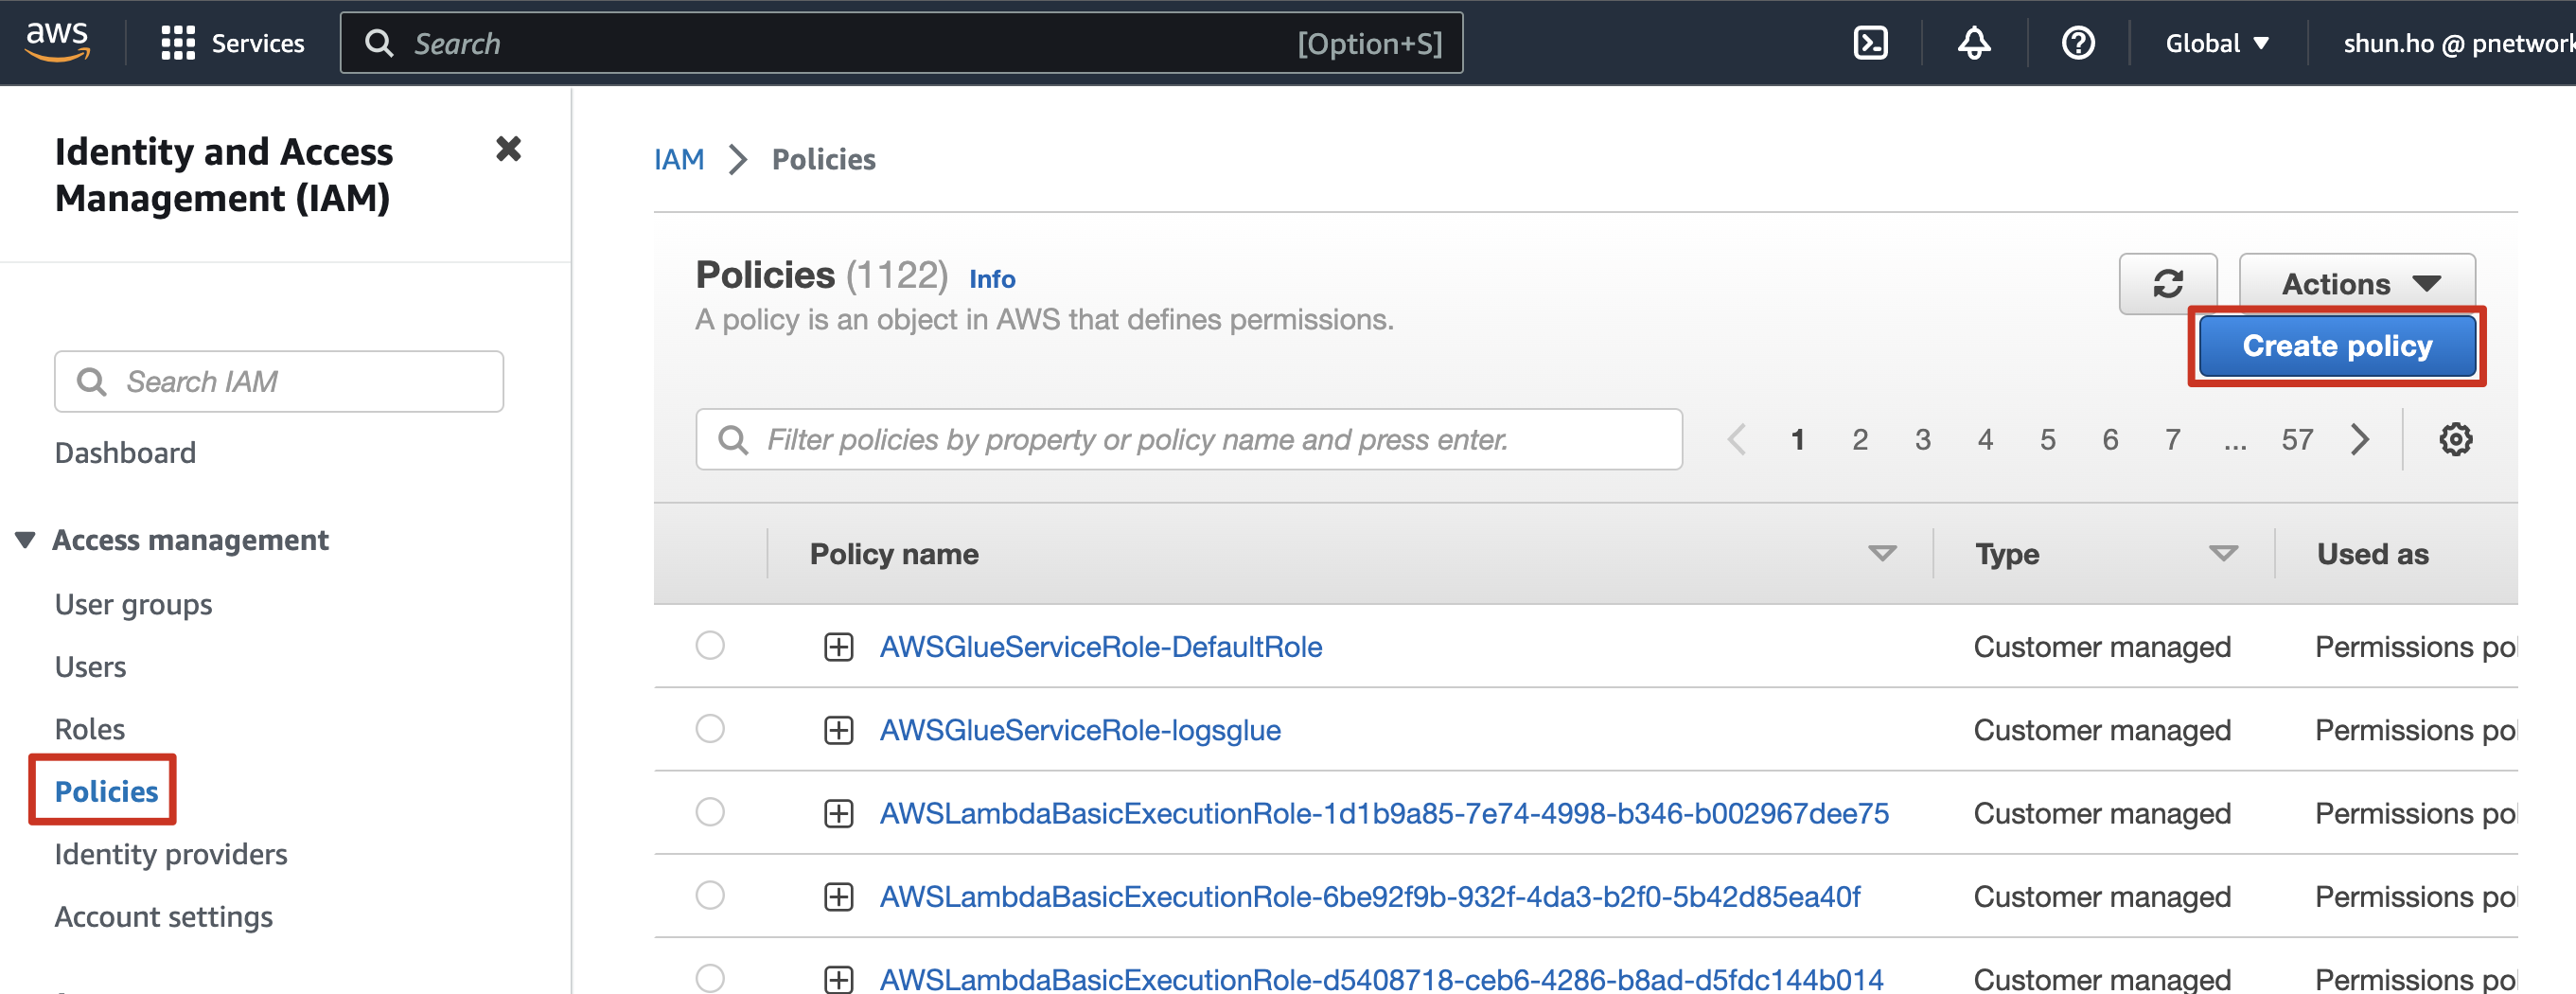Expand AWSGlueServiceRole-DefaultRole policy details
2576x994 pixels.
click(838, 647)
